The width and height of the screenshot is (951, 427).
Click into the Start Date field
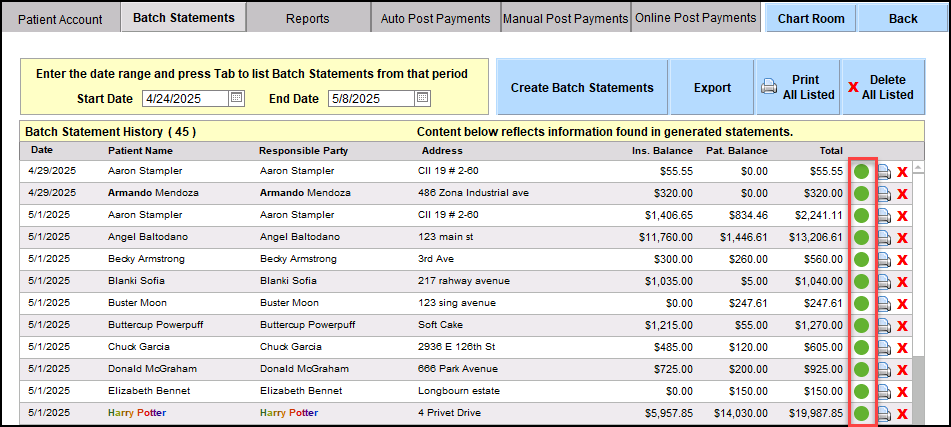[185, 98]
